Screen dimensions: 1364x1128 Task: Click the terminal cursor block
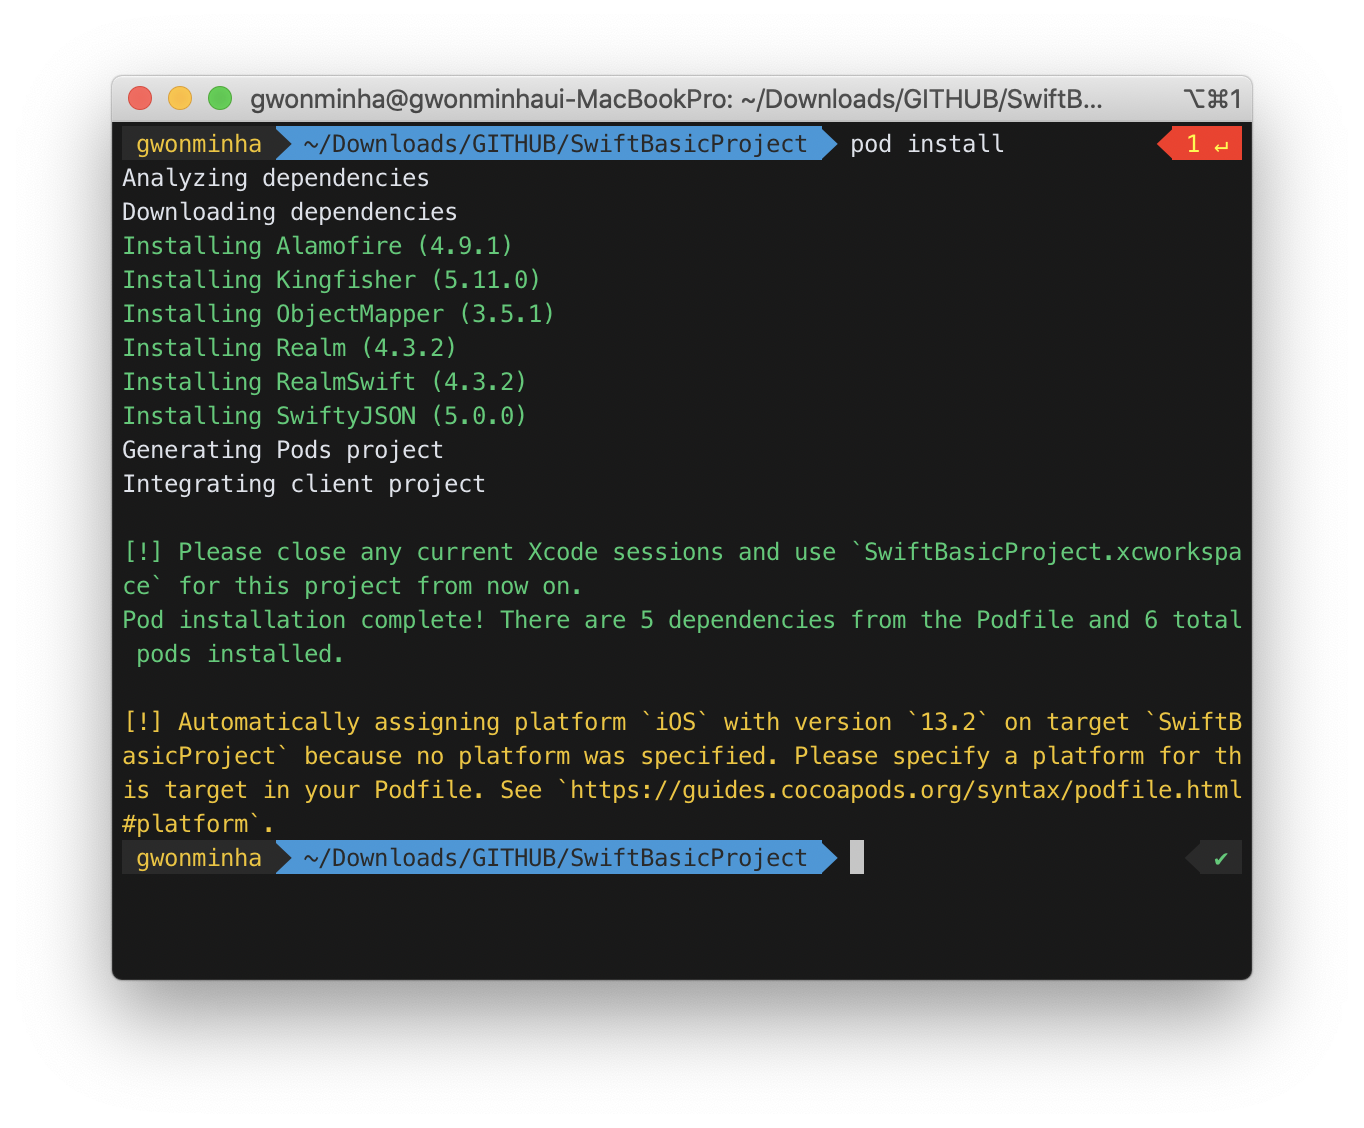857,858
